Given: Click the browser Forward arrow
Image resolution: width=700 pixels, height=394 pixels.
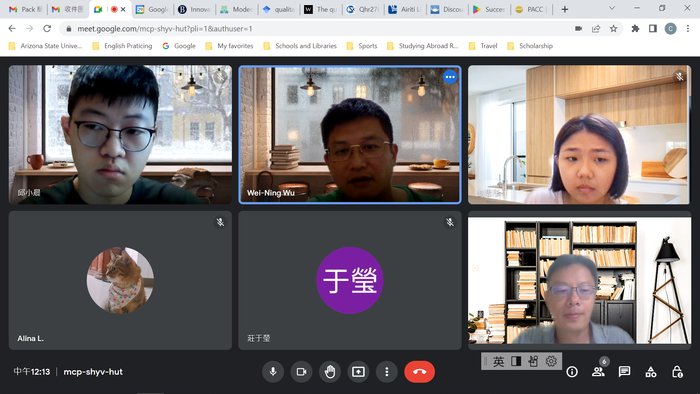Looking at the screenshot, I should (29, 29).
